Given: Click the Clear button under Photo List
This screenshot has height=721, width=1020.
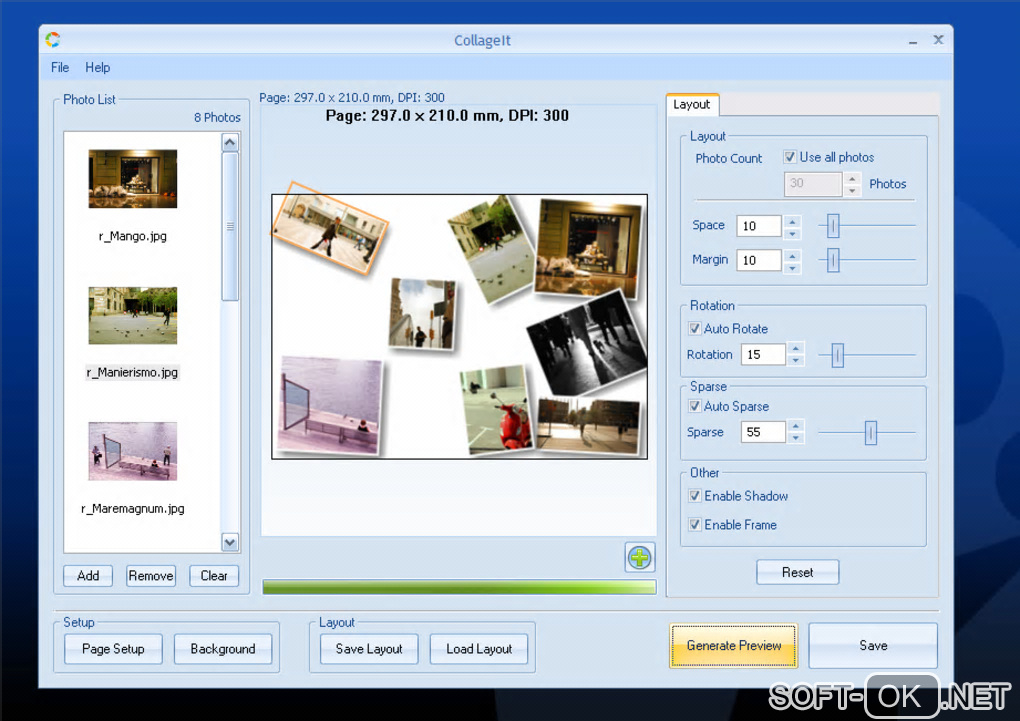Looking at the screenshot, I should 214,576.
